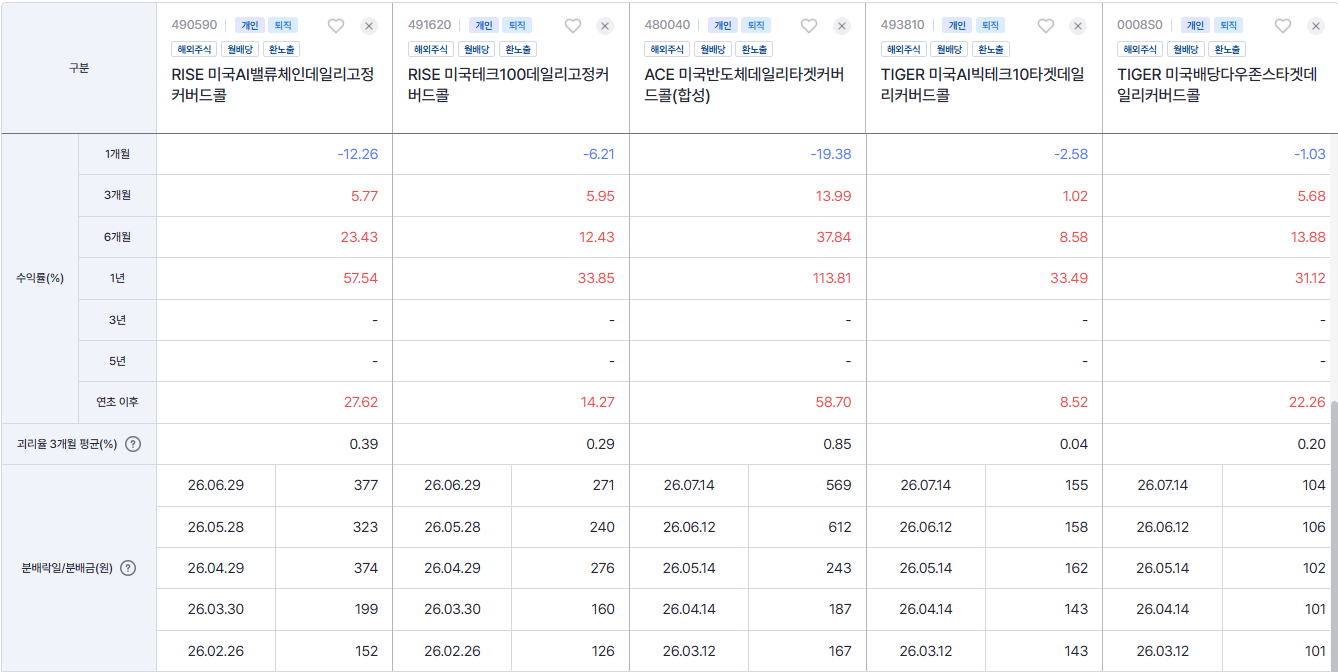
Task: Select distribution amount 377 for 26.06.29
Action: coord(366,485)
